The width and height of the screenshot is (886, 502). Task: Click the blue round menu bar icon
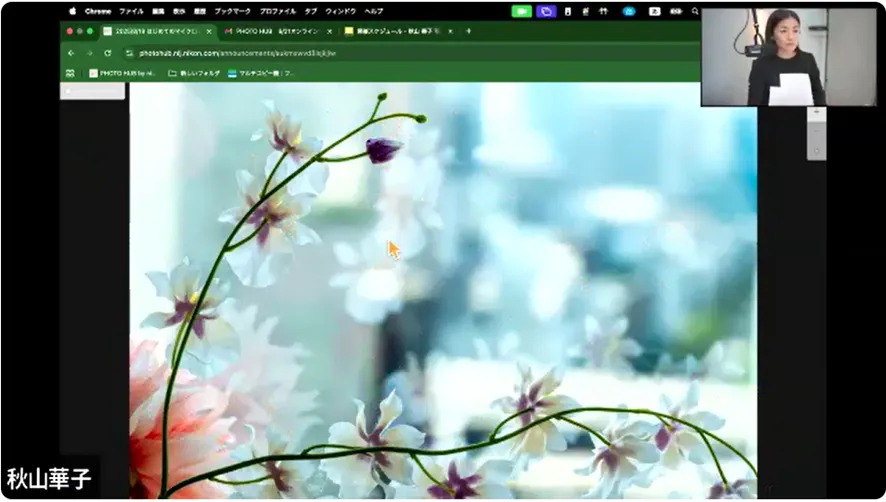click(x=628, y=11)
